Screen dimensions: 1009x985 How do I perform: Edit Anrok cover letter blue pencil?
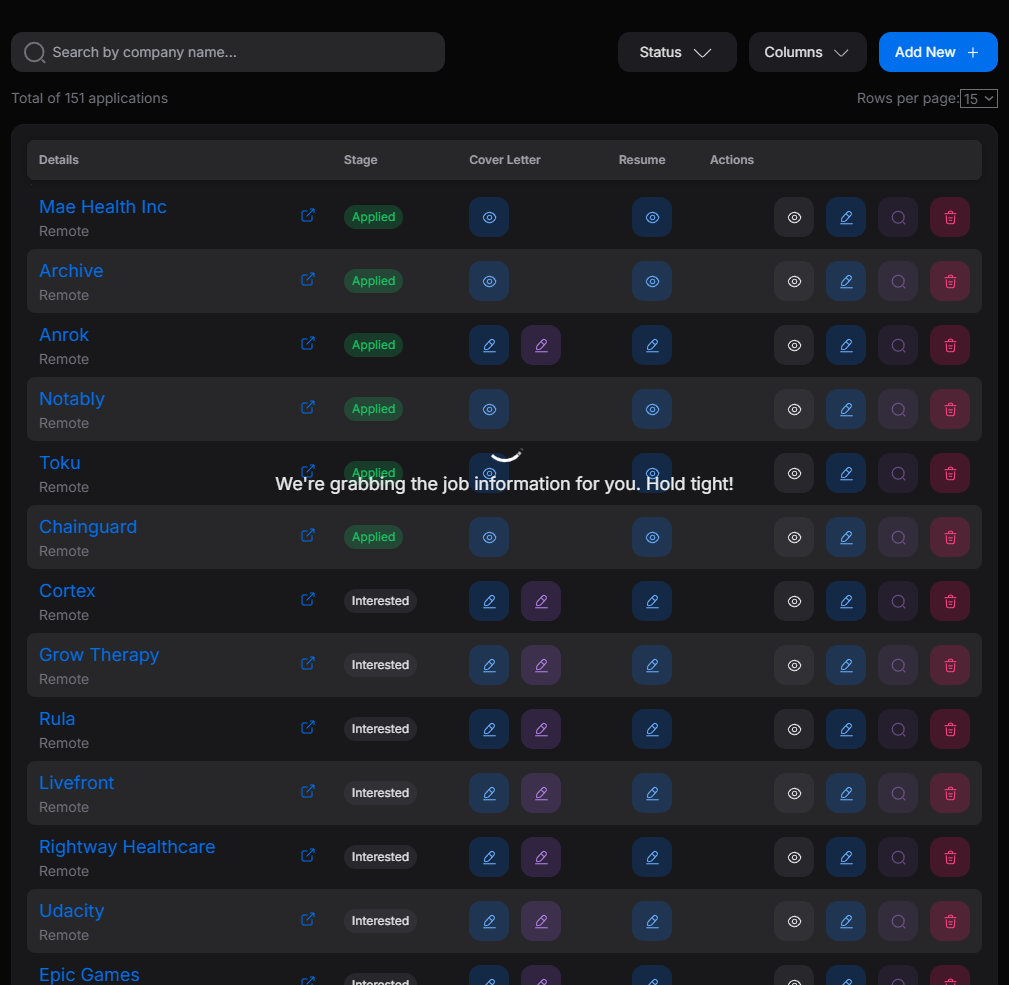[489, 345]
